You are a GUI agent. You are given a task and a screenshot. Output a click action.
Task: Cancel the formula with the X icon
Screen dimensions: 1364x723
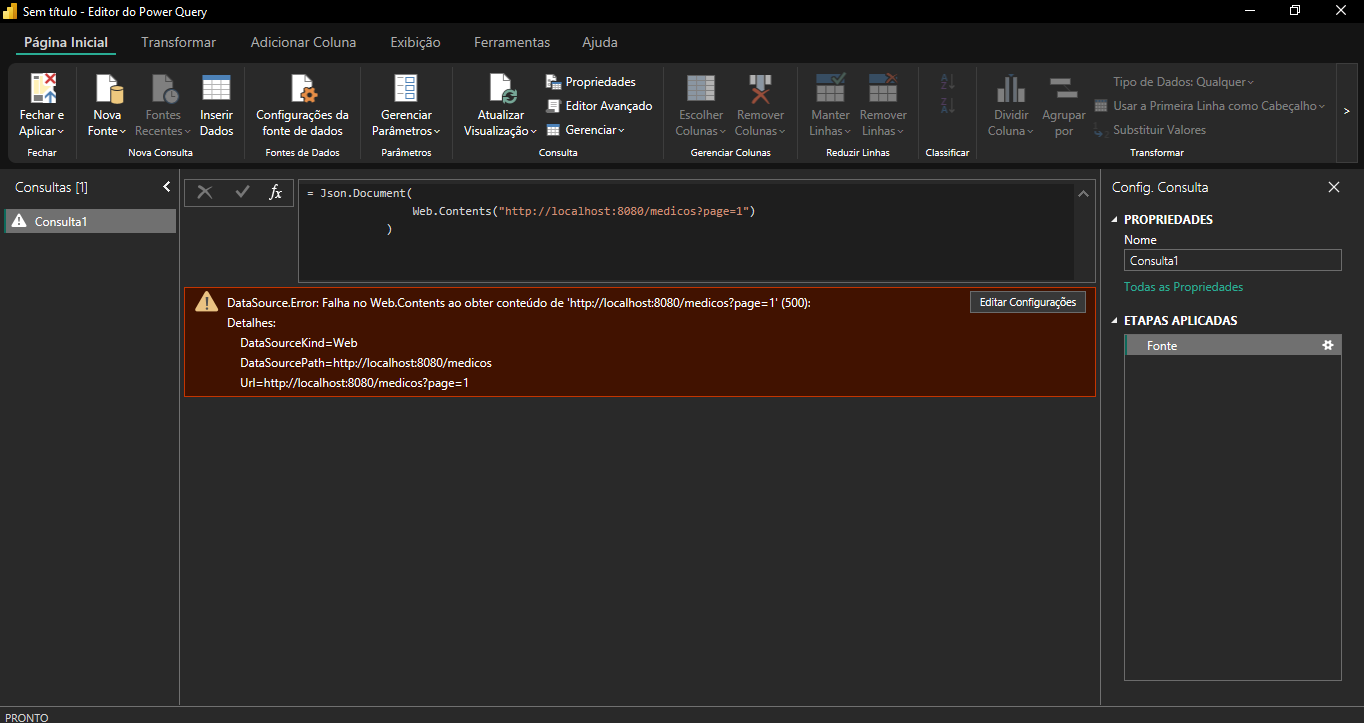pos(205,192)
